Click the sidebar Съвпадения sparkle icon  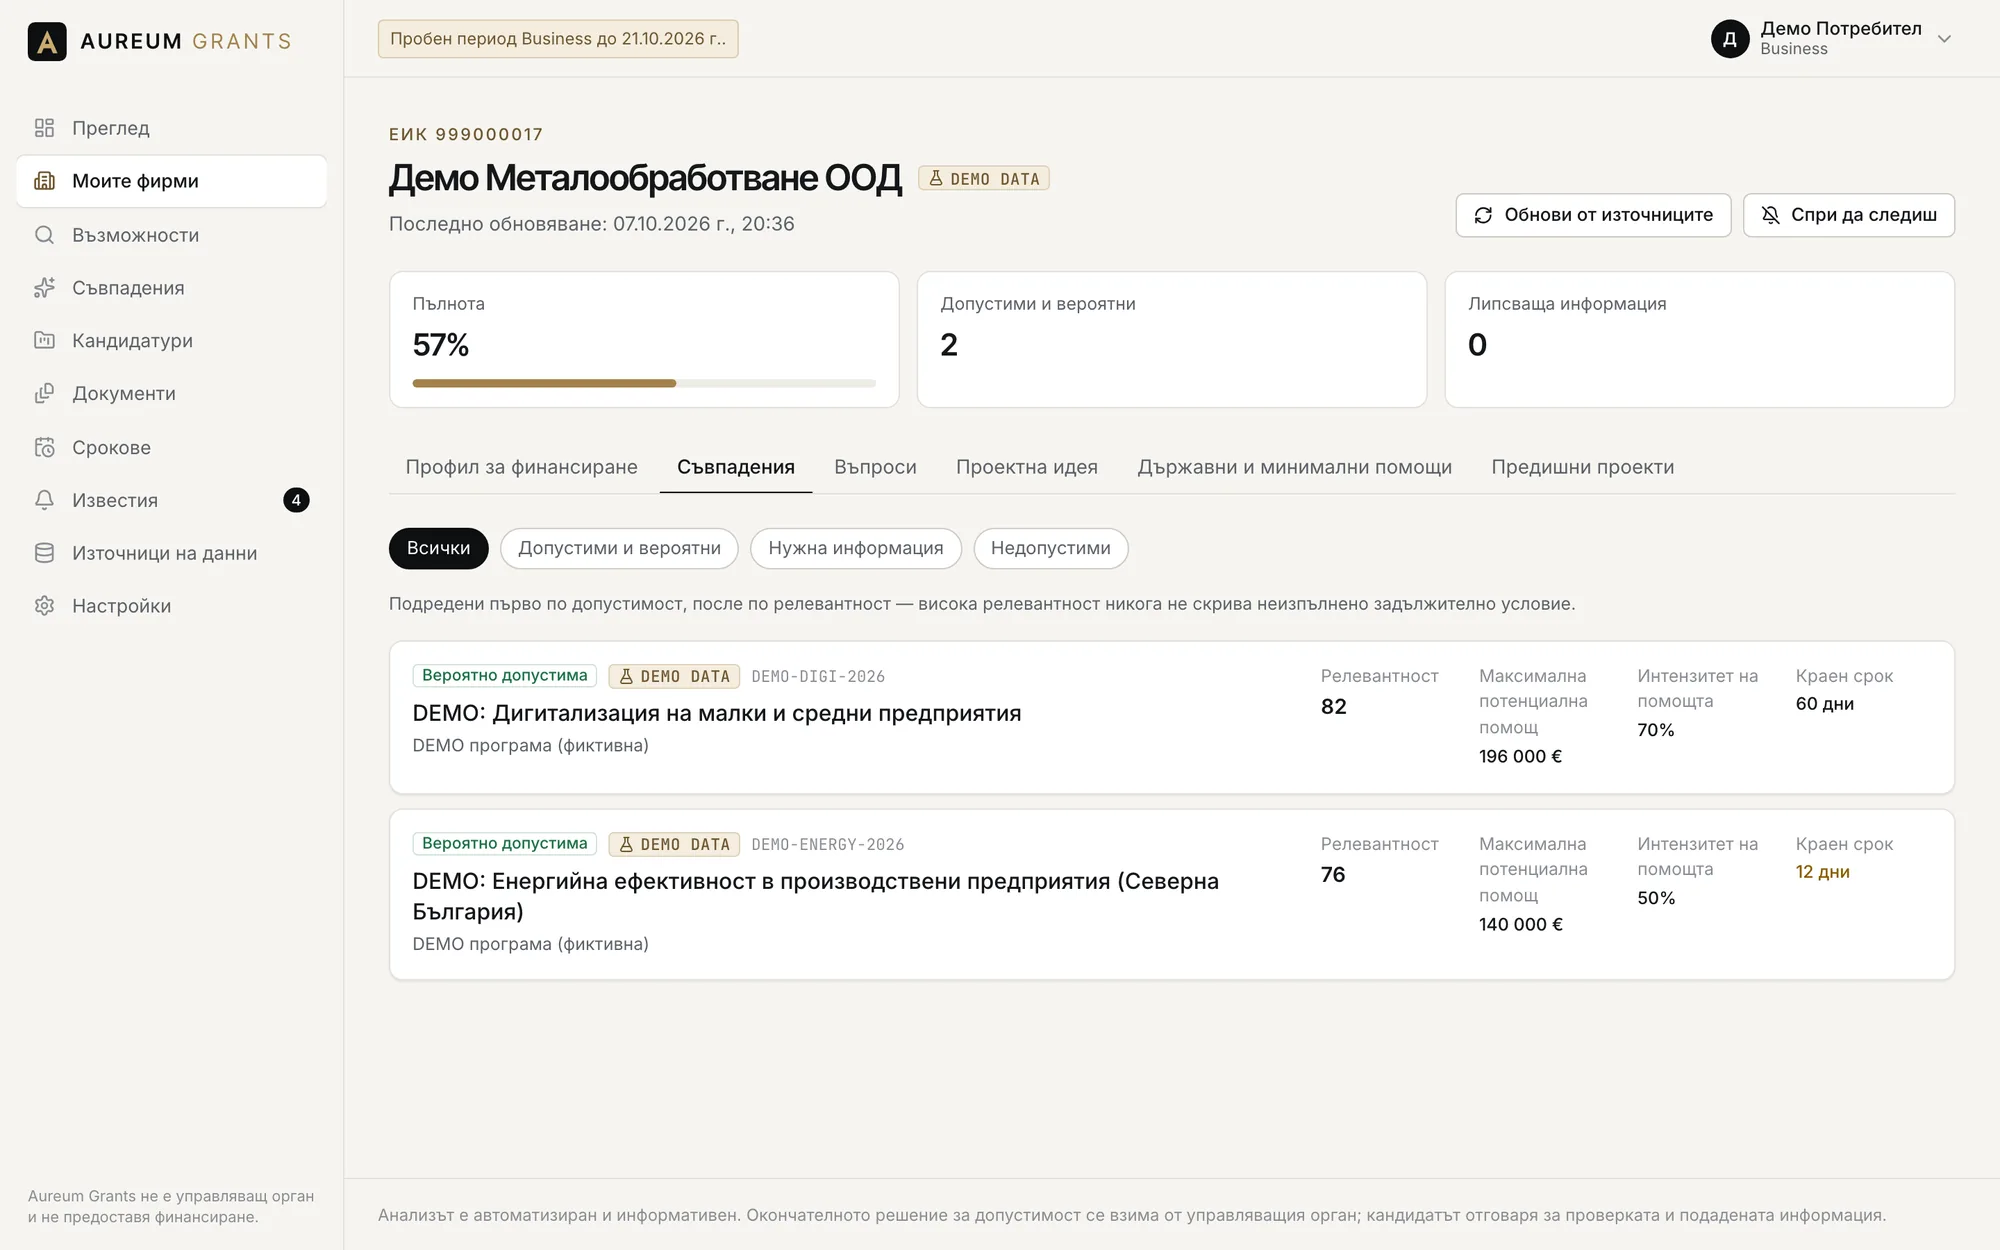tap(44, 288)
